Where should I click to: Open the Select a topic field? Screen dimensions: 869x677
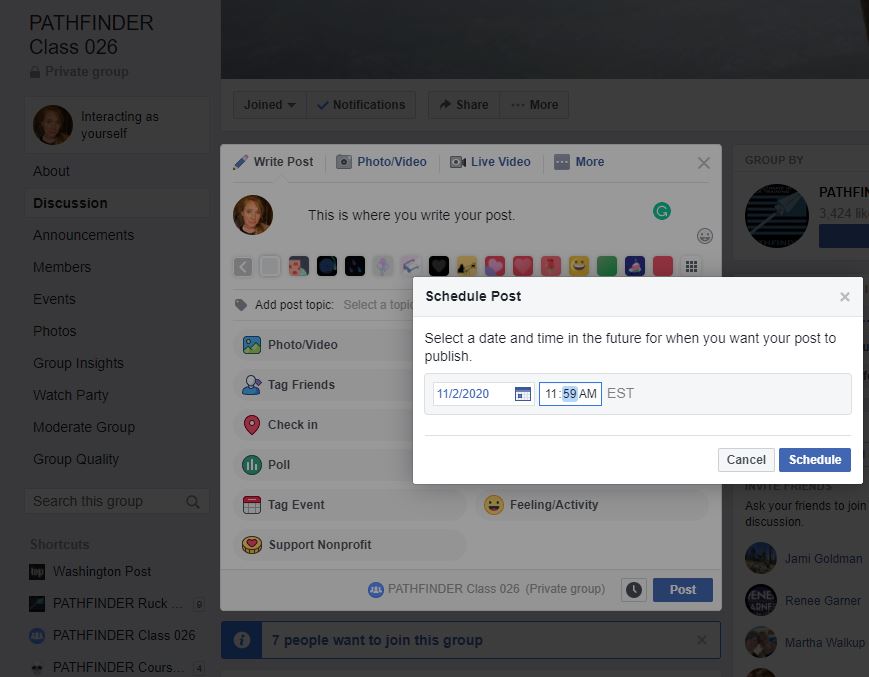click(x=378, y=305)
